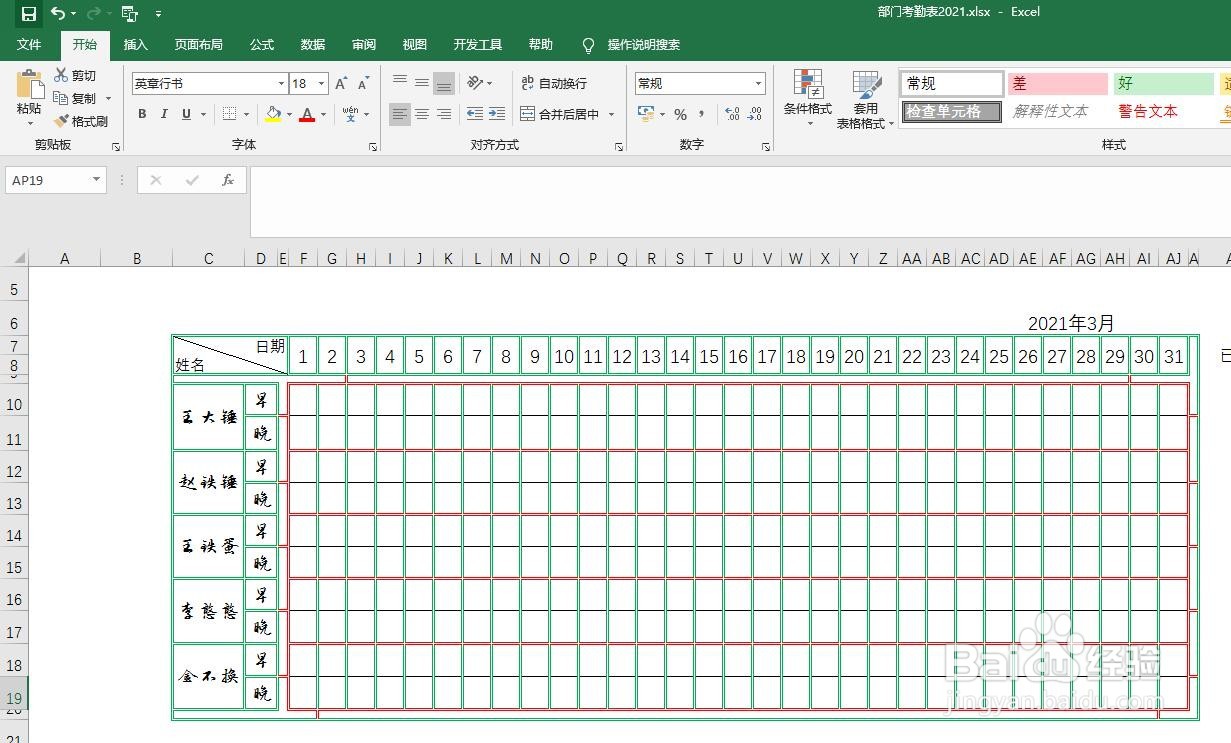Click Merge & Center (合并后居中)
1231x743 pixels.
(559, 114)
